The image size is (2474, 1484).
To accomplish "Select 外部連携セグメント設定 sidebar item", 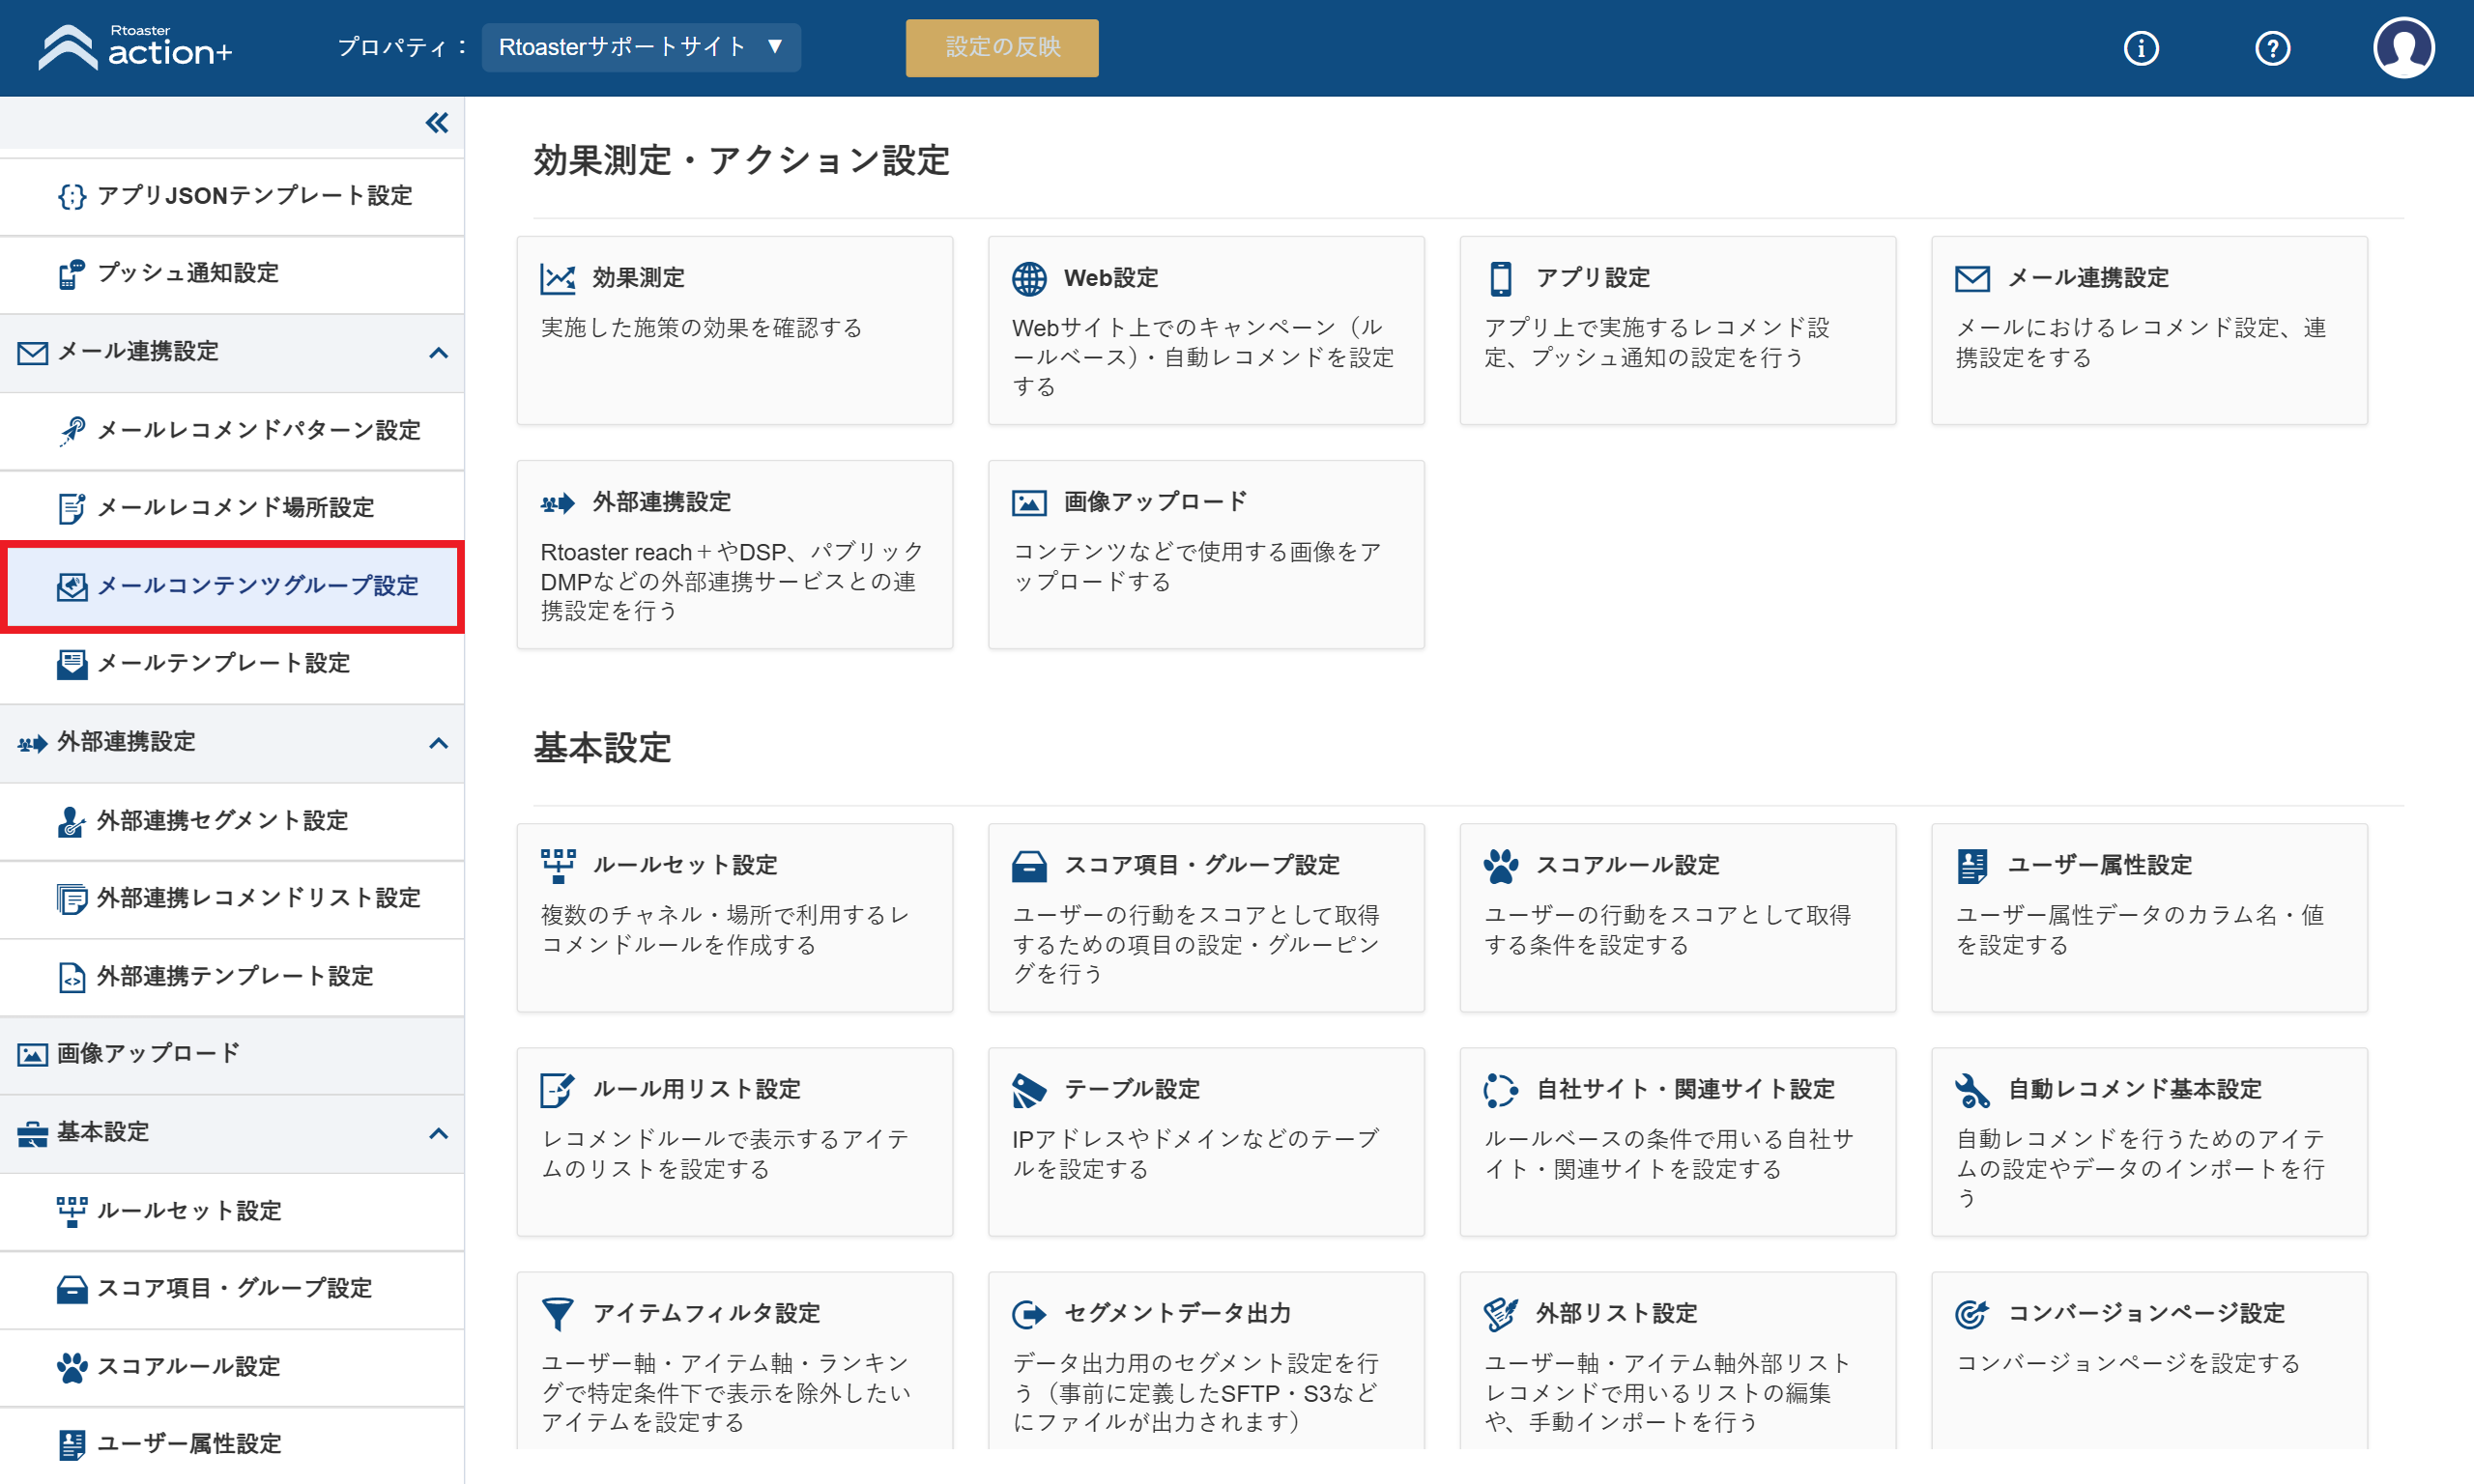I will click(x=232, y=821).
